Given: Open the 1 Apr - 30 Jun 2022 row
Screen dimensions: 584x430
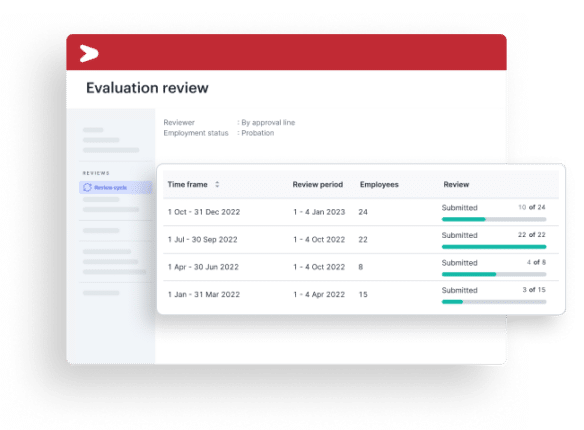Looking at the screenshot, I should 361,267.
